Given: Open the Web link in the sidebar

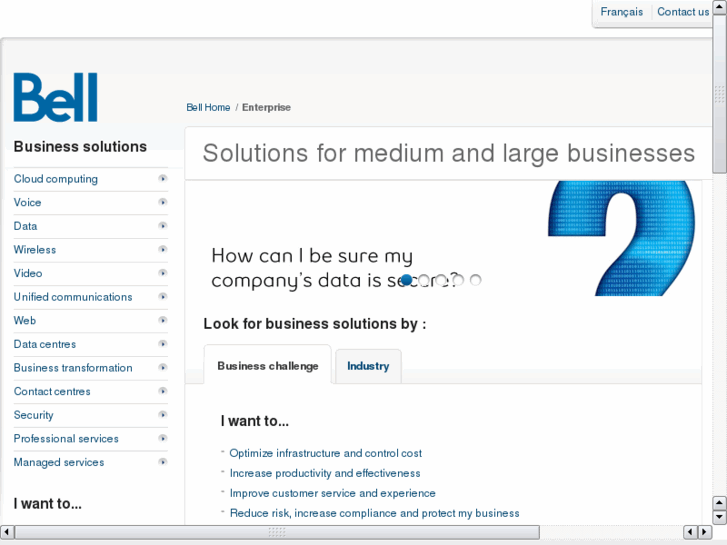Looking at the screenshot, I should [x=25, y=321].
